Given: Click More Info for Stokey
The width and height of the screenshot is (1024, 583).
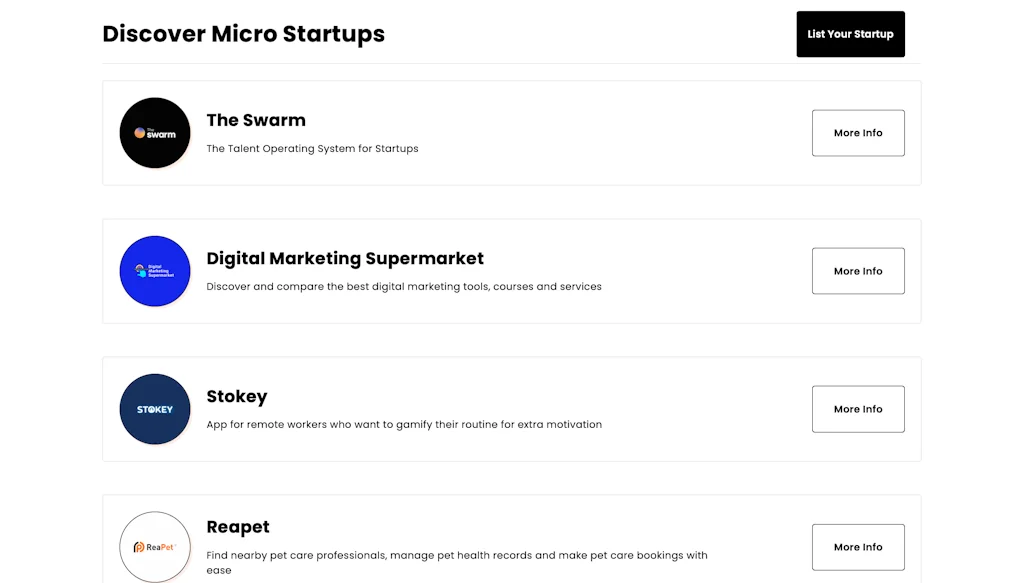Looking at the screenshot, I should (858, 408).
